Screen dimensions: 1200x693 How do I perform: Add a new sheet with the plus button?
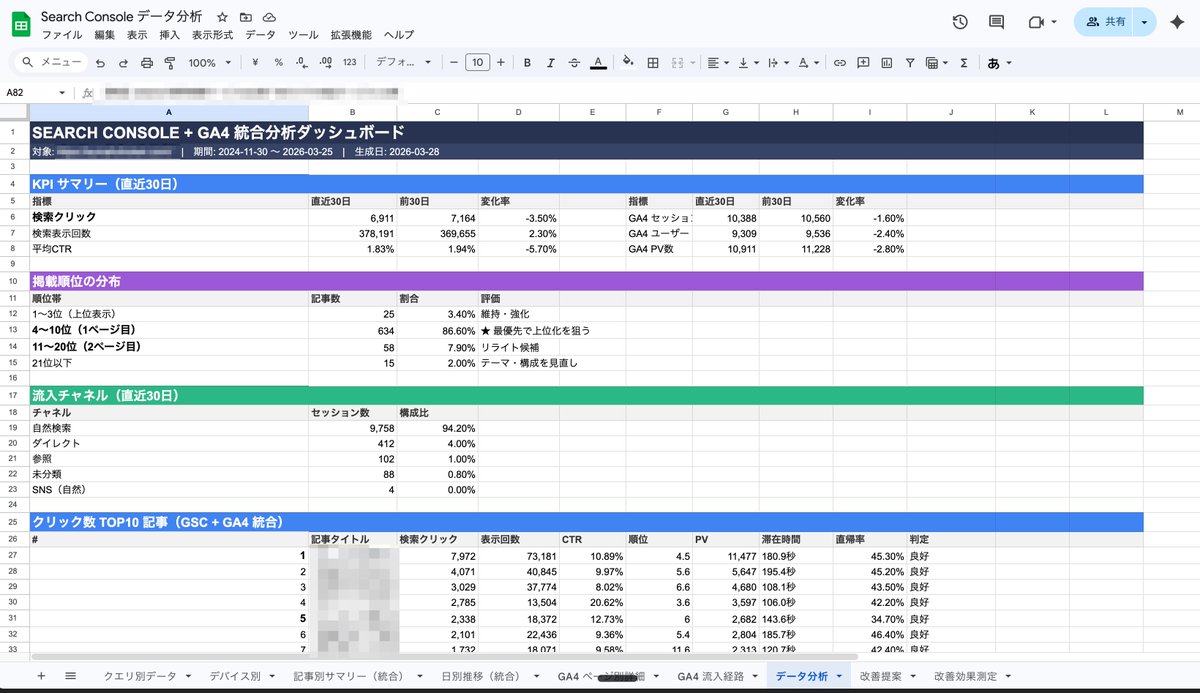click(x=41, y=676)
